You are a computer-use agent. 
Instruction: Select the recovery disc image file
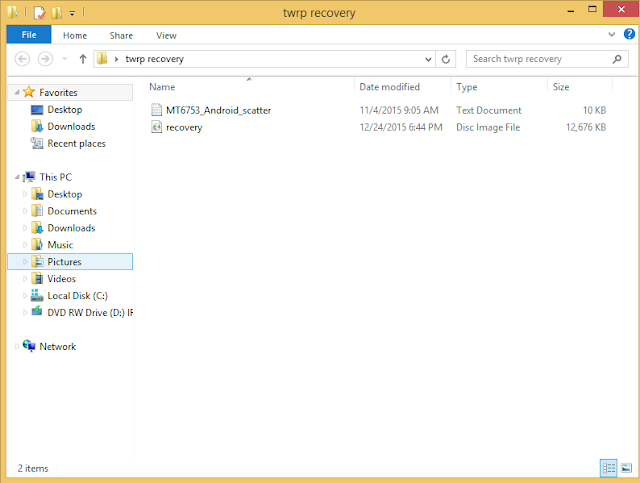(184, 127)
